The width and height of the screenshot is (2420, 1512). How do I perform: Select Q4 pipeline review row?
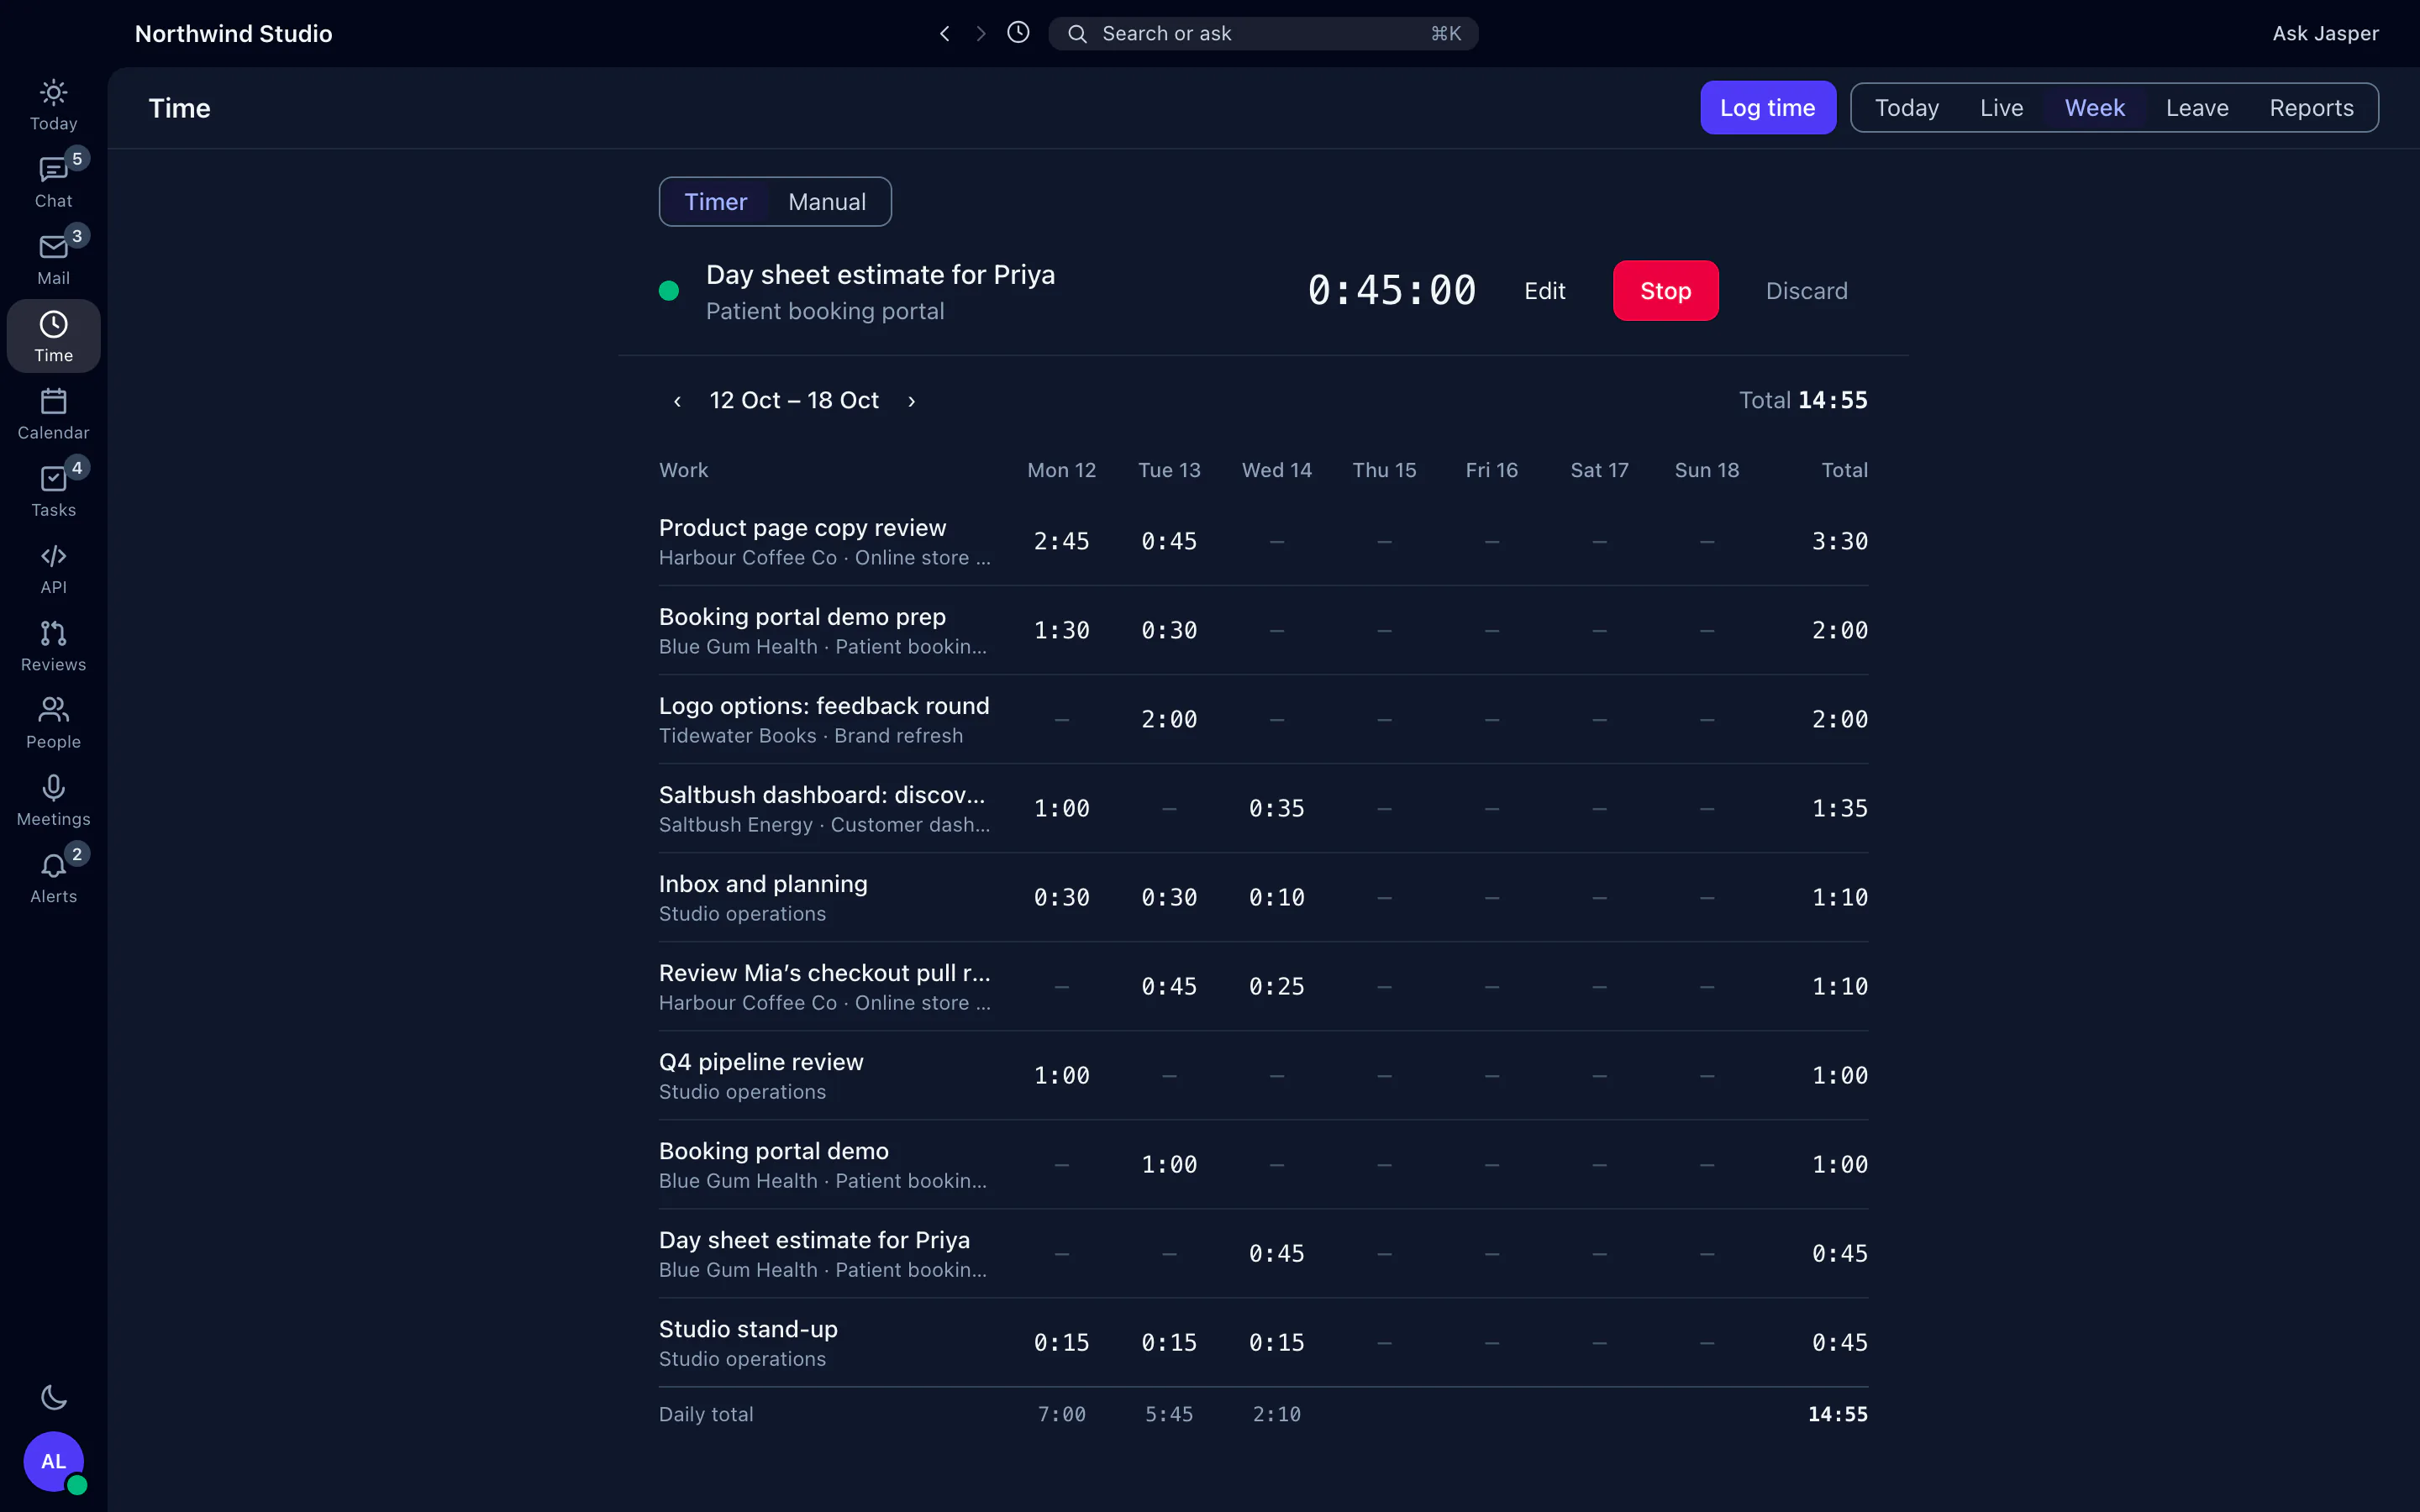point(1263,1075)
